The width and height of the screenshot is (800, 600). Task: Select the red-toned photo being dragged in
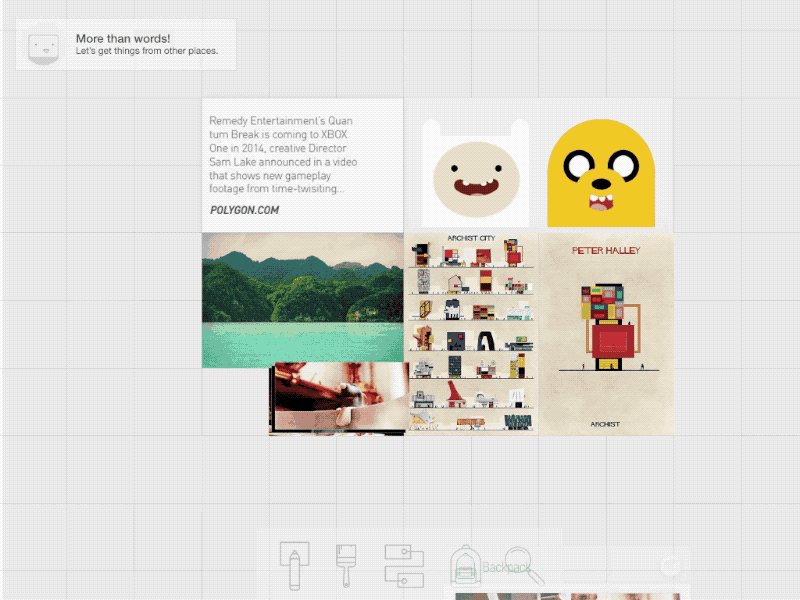click(x=339, y=398)
